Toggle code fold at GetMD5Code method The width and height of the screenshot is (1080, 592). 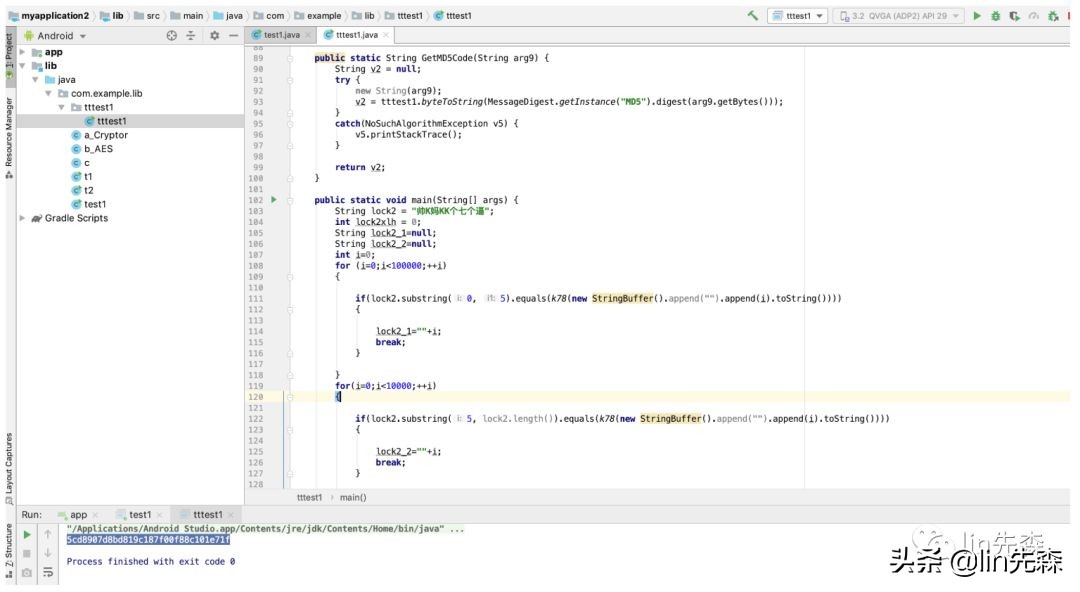pos(290,58)
